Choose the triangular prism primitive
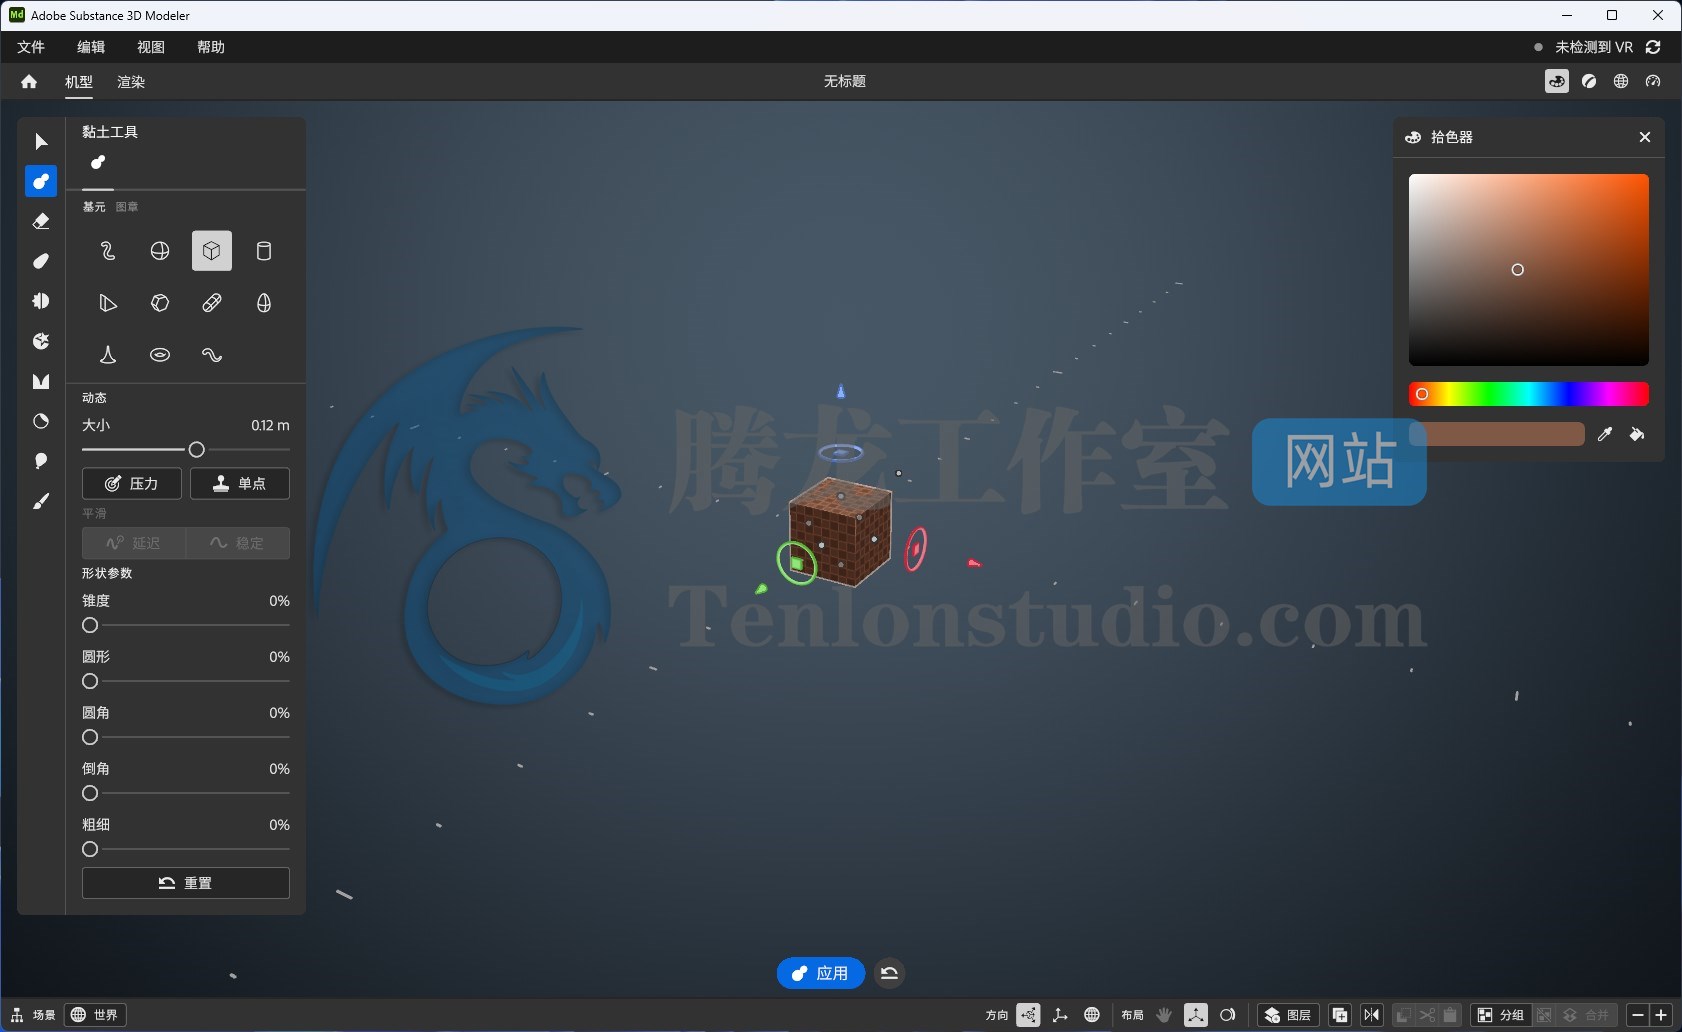The height and width of the screenshot is (1032, 1682). pyautogui.click(x=108, y=303)
